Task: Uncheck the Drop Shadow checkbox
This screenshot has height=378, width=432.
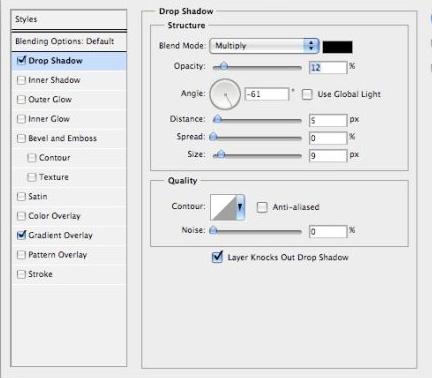Action: [21, 60]
